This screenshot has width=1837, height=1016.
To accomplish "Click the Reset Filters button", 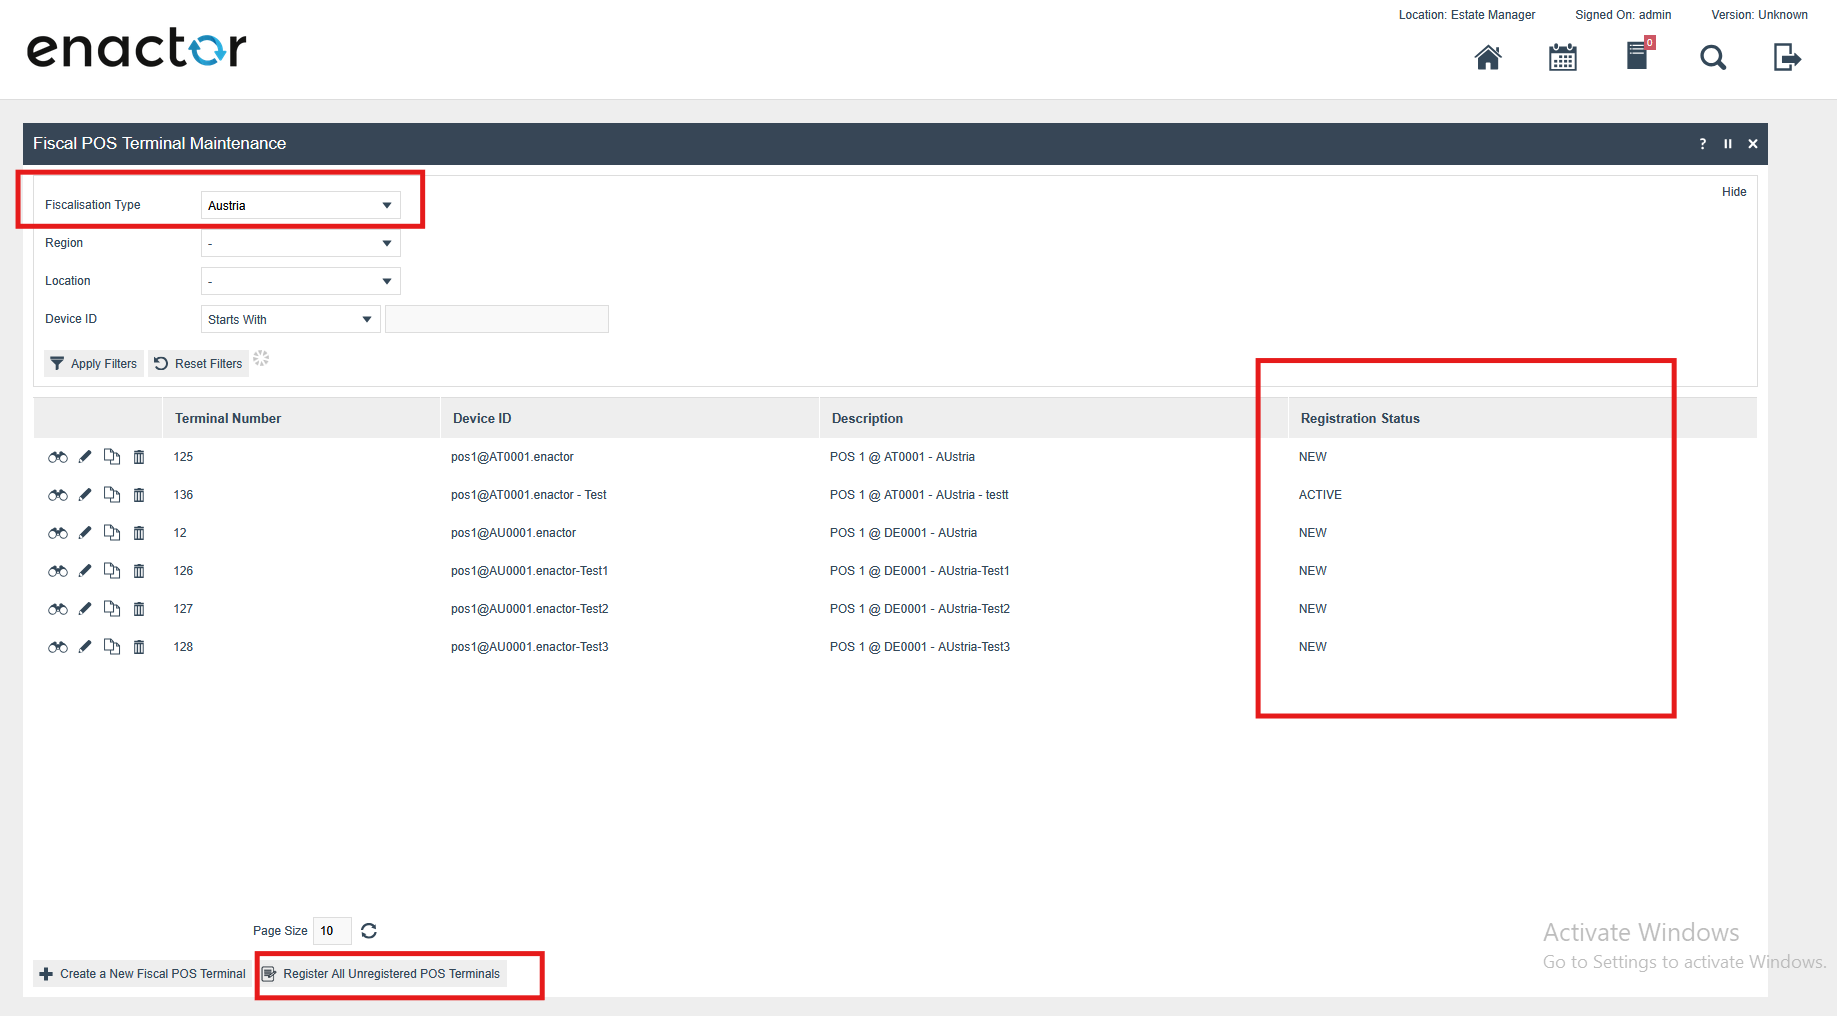I will (x=199, y=364).
